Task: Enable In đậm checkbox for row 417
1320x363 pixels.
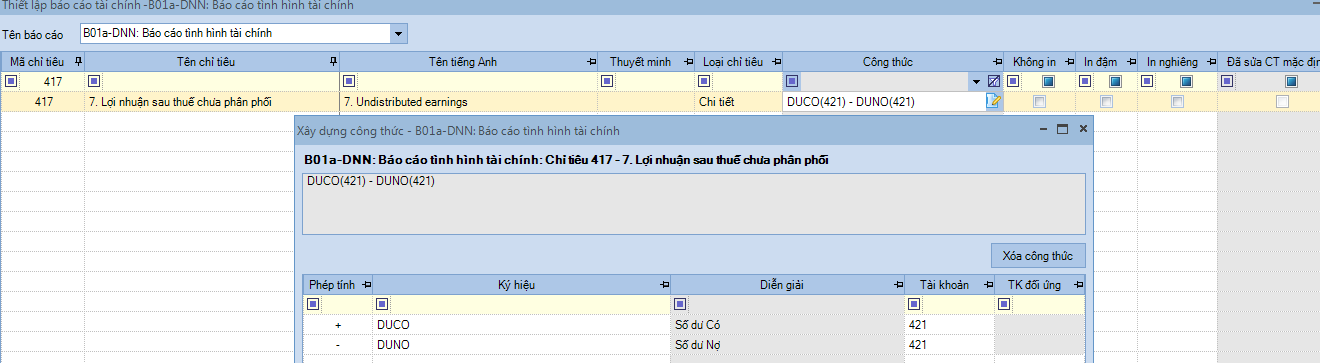Action: click(1107, 101)
